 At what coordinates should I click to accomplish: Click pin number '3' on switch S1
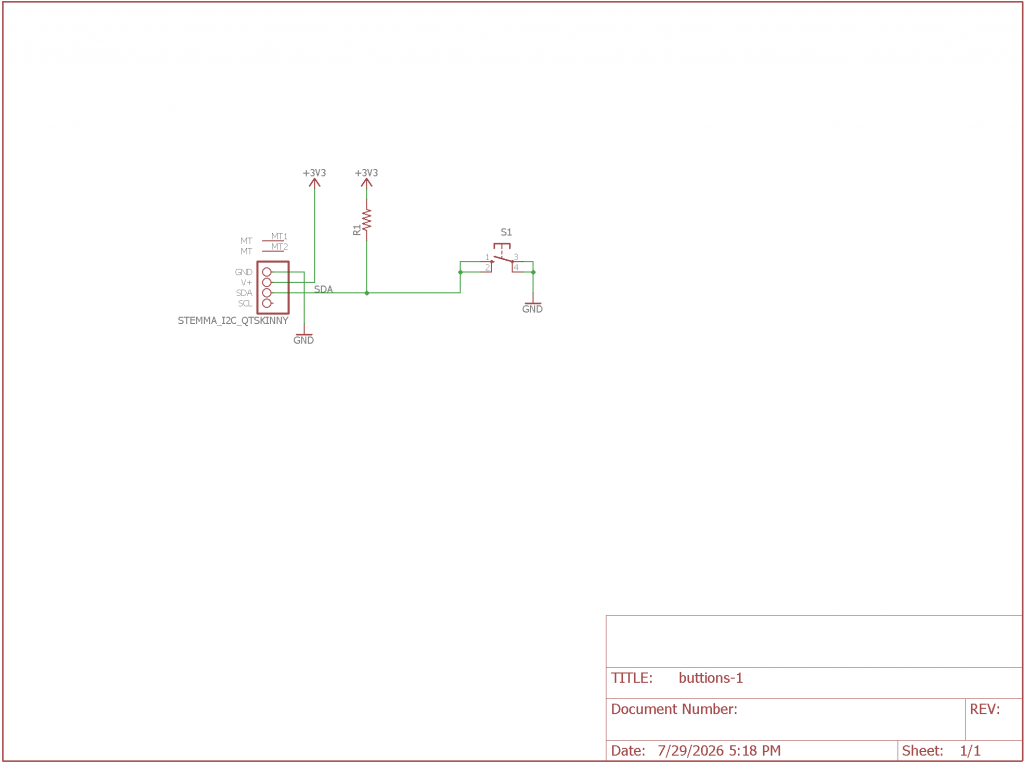click(516, 257)
